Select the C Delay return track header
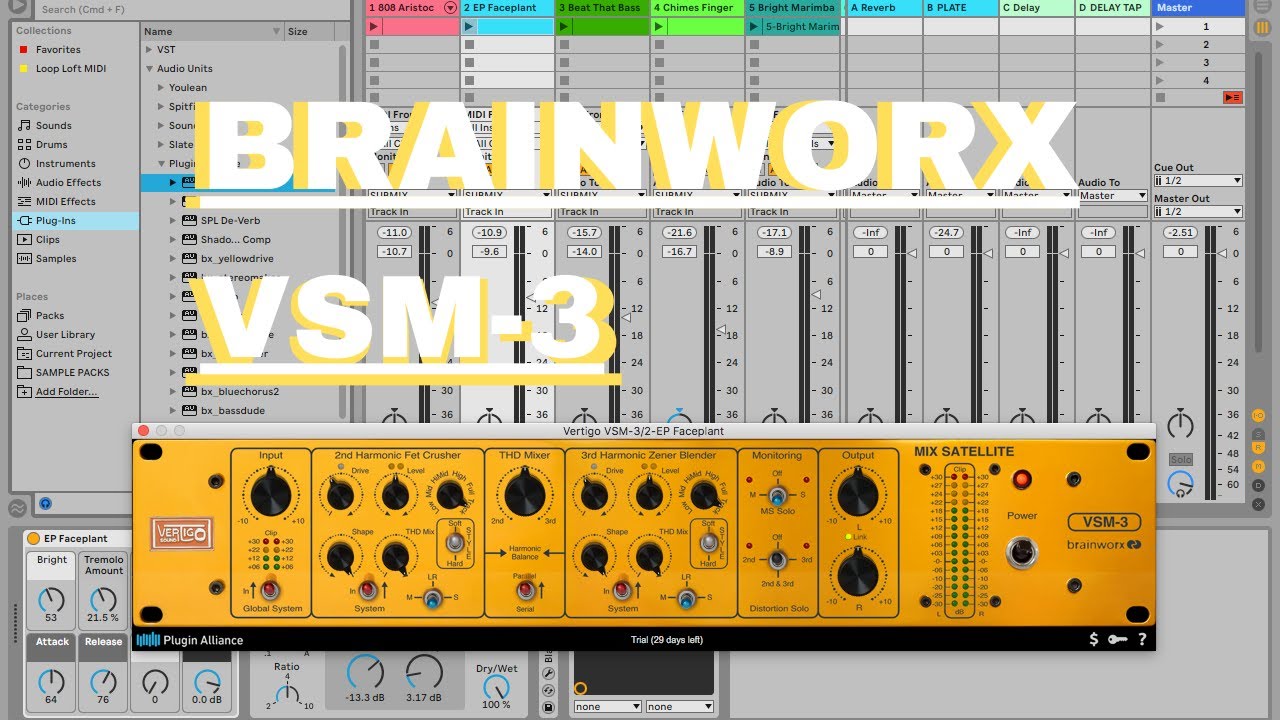The image size is (1280, 720). click(x=1036, y=8)
